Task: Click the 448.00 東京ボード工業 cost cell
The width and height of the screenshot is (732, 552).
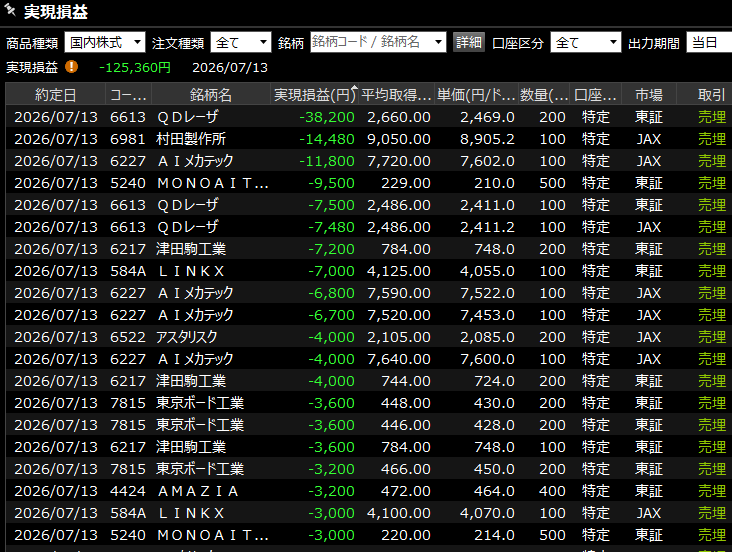Action: click(x=406, y=403)
